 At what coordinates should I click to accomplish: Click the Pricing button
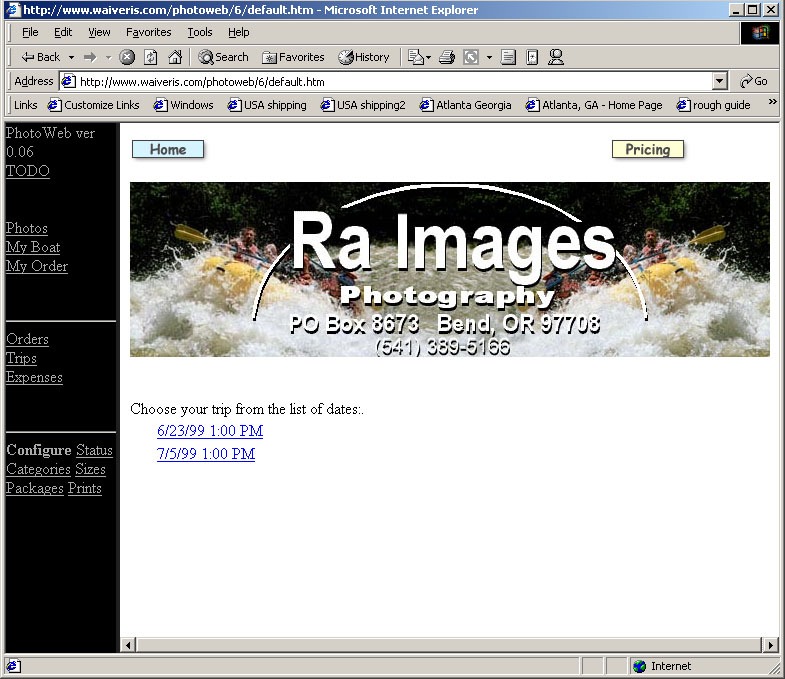pos(647,149)
